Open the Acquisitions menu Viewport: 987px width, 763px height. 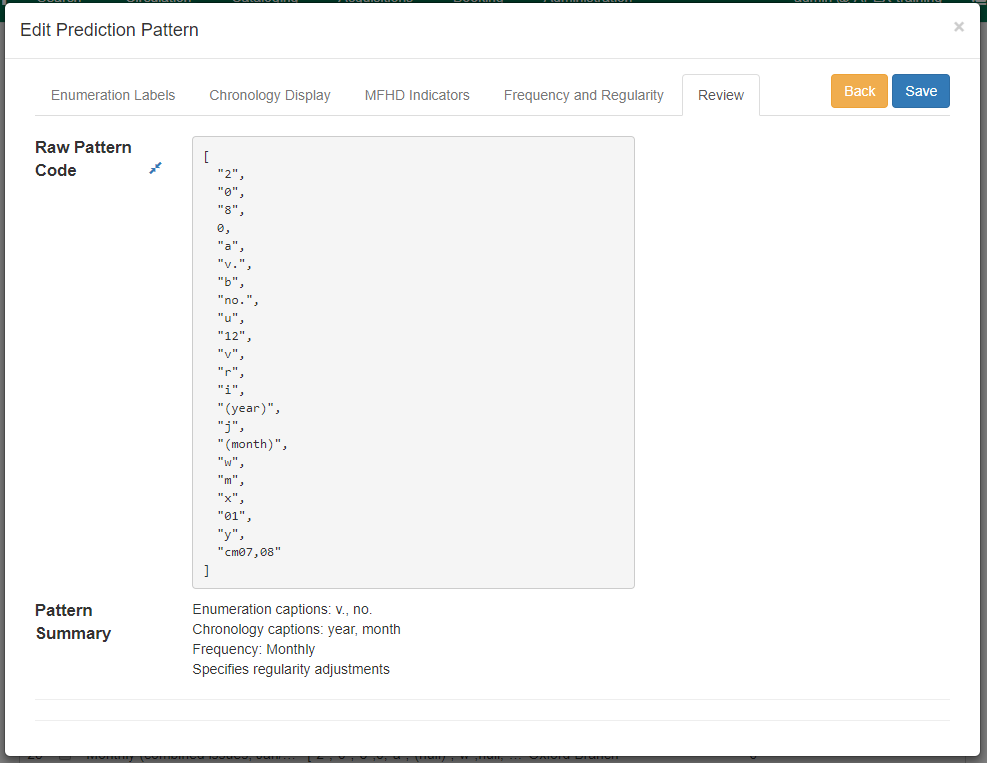click(x=375, y=2)
